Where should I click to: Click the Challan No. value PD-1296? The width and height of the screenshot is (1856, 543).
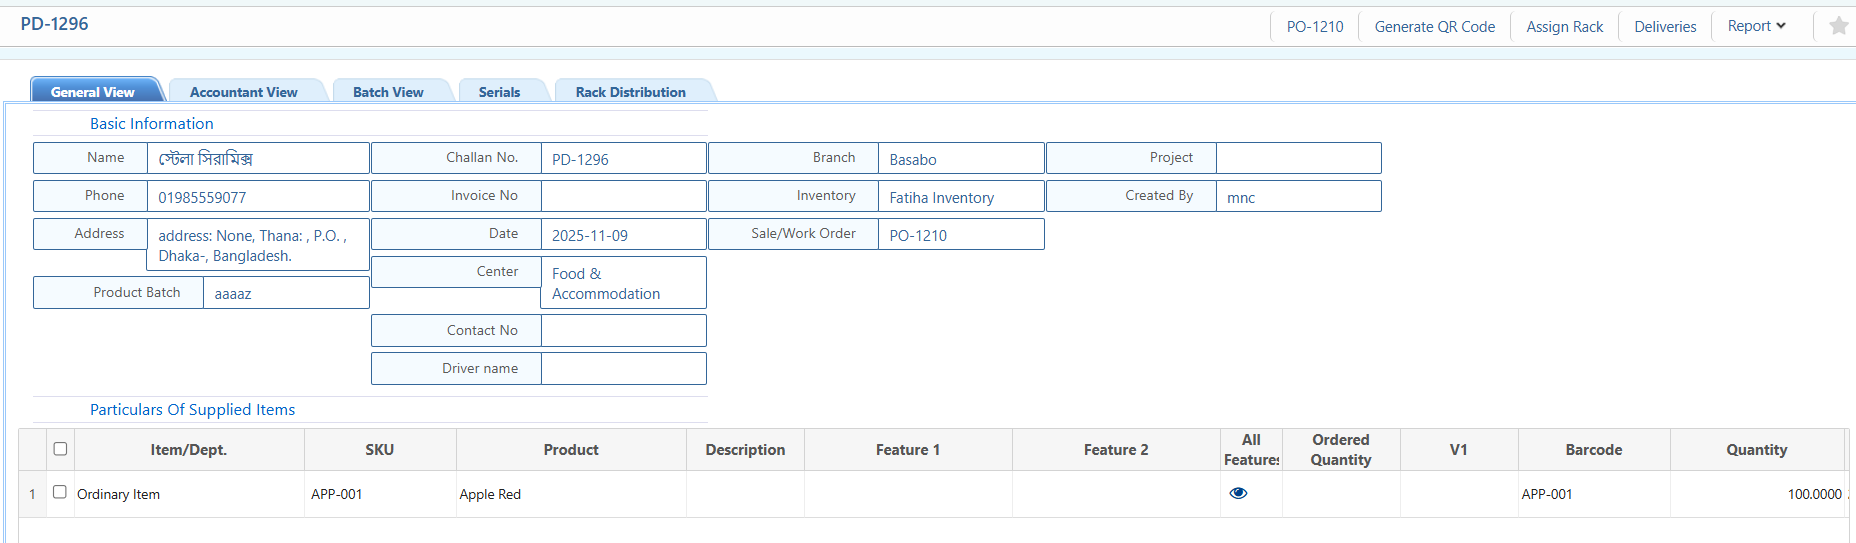[x=580, y=159]
